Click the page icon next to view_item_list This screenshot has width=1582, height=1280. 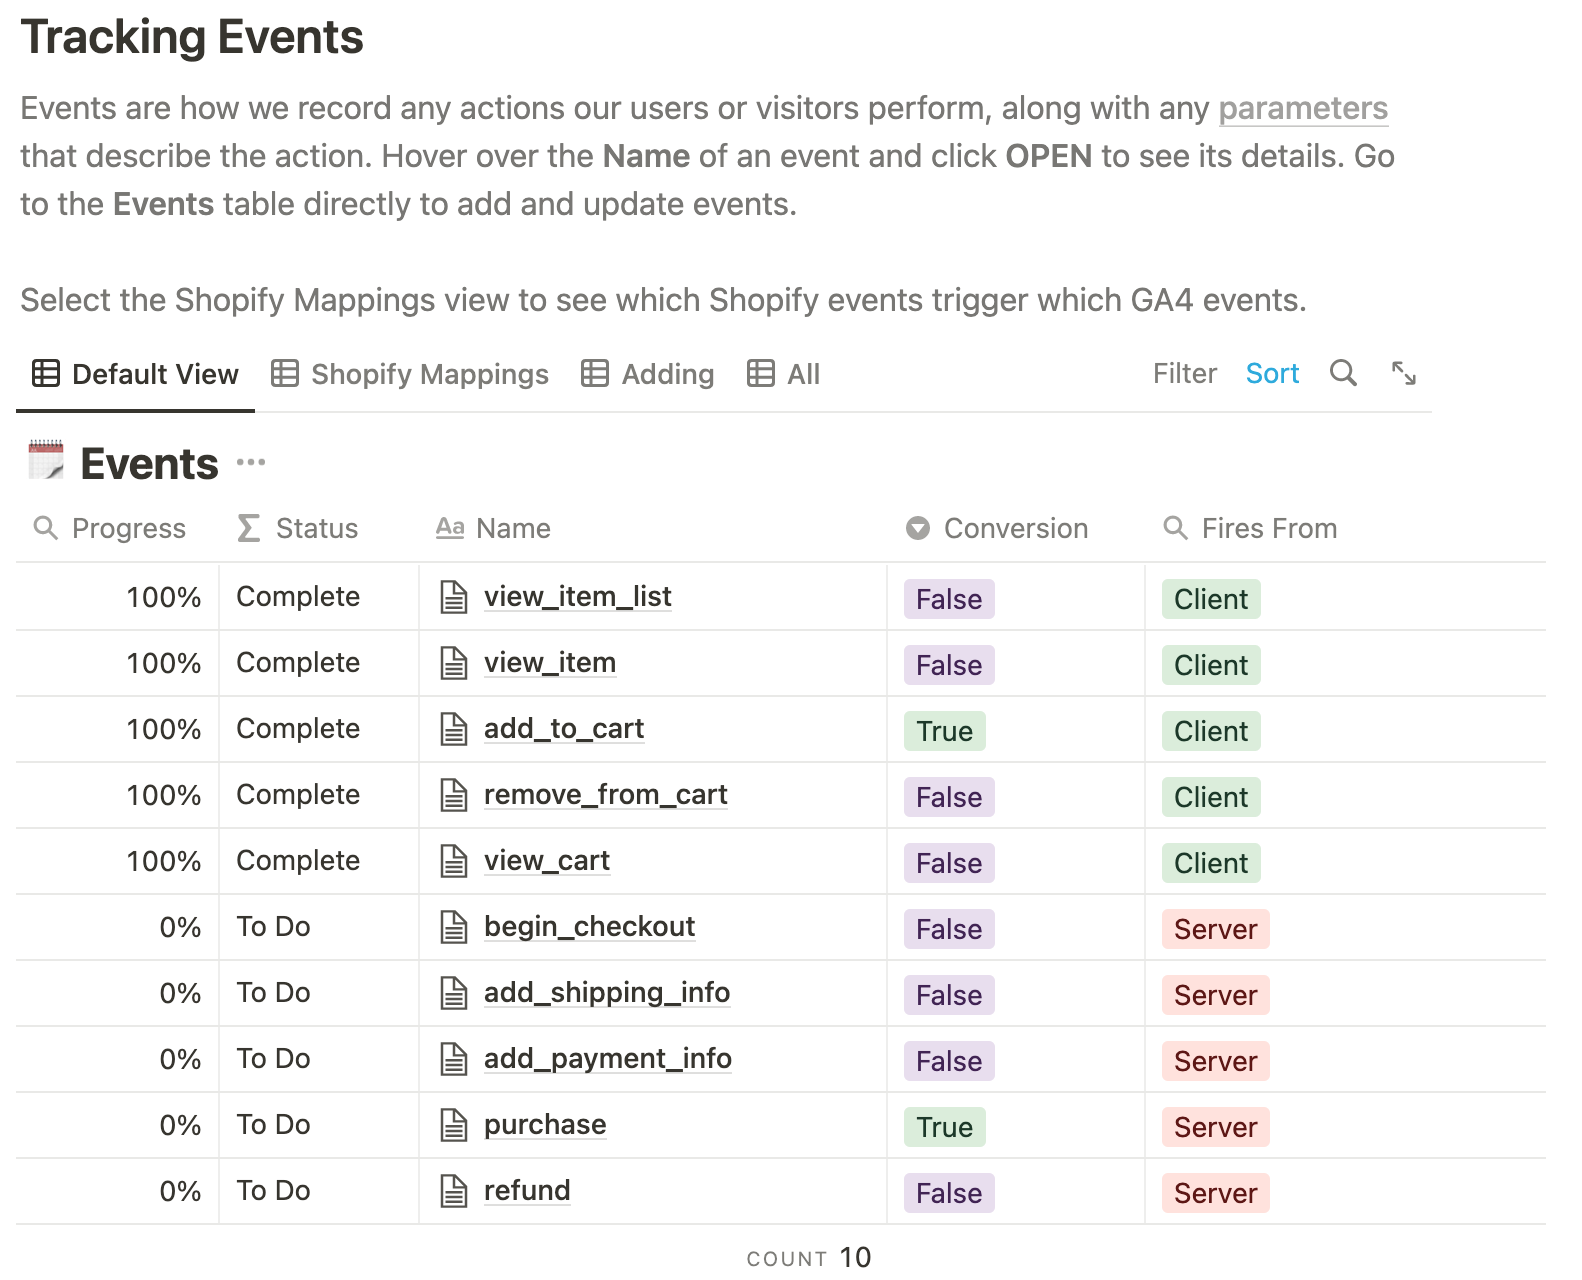454,598
